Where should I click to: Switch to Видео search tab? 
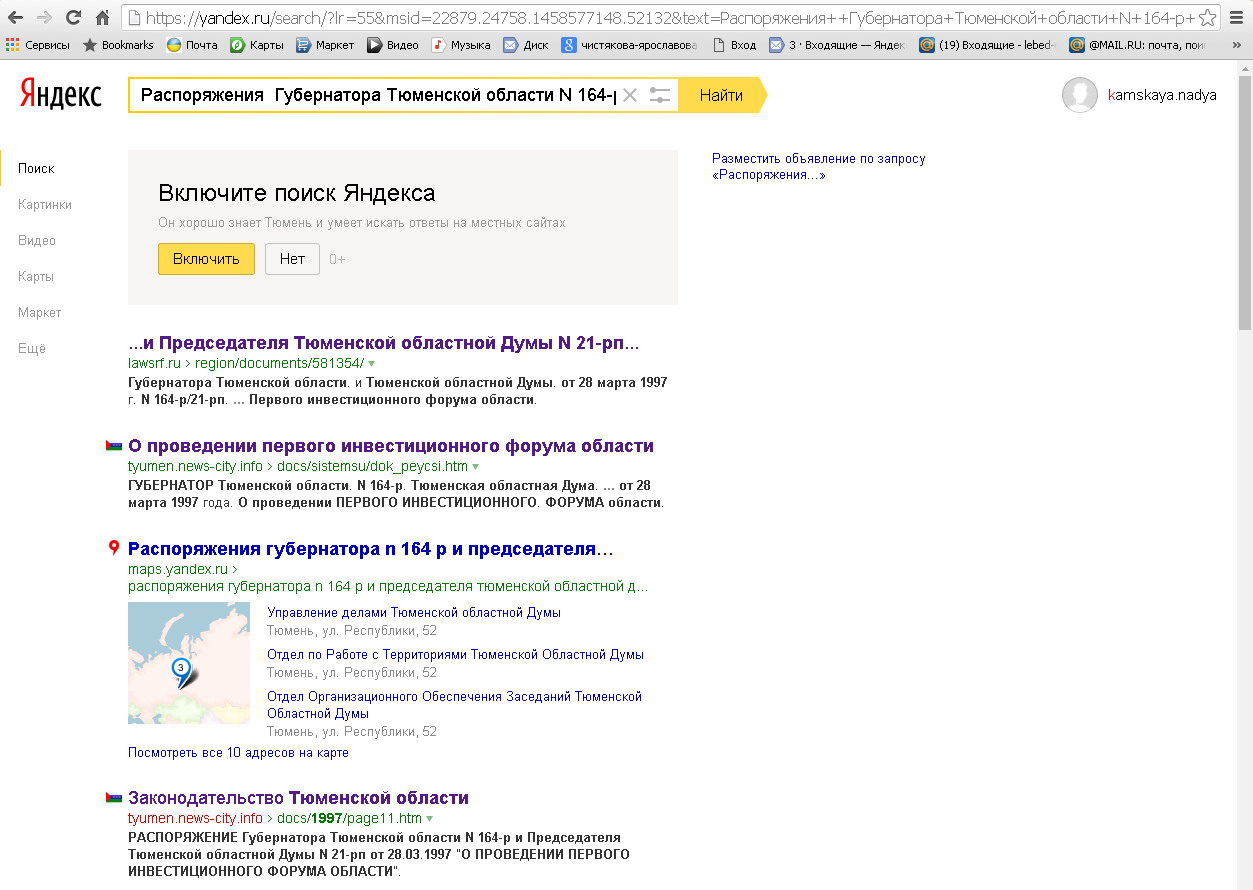pyautogui.click(x=37, y=241)
